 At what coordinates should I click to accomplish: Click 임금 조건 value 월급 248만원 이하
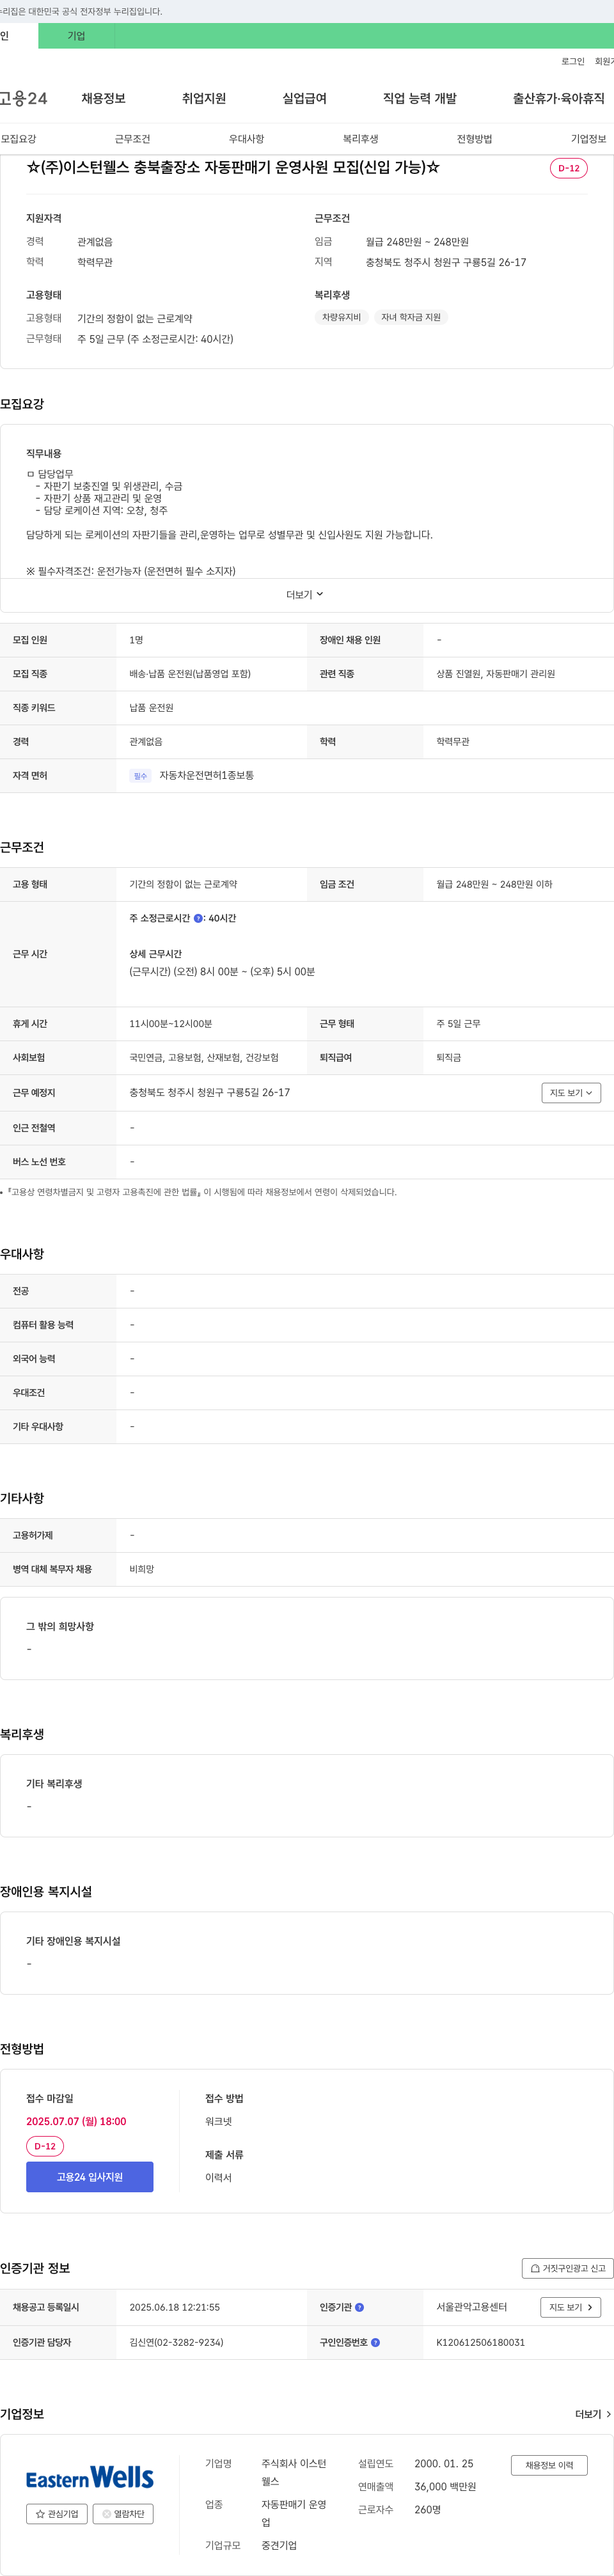[494, 884]
